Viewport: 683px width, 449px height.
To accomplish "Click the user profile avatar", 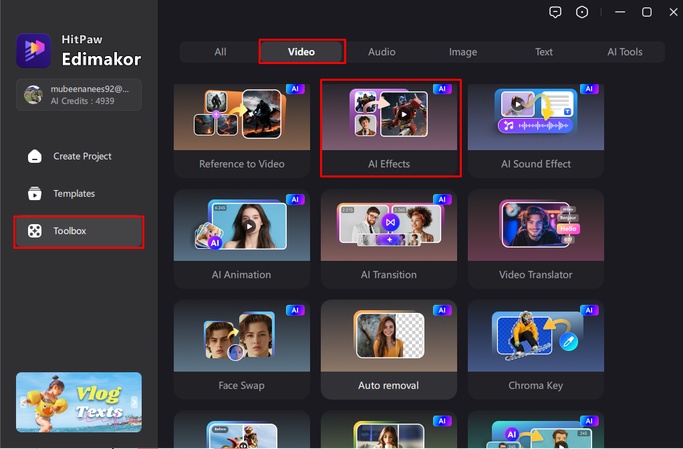I will coord(33,95).
